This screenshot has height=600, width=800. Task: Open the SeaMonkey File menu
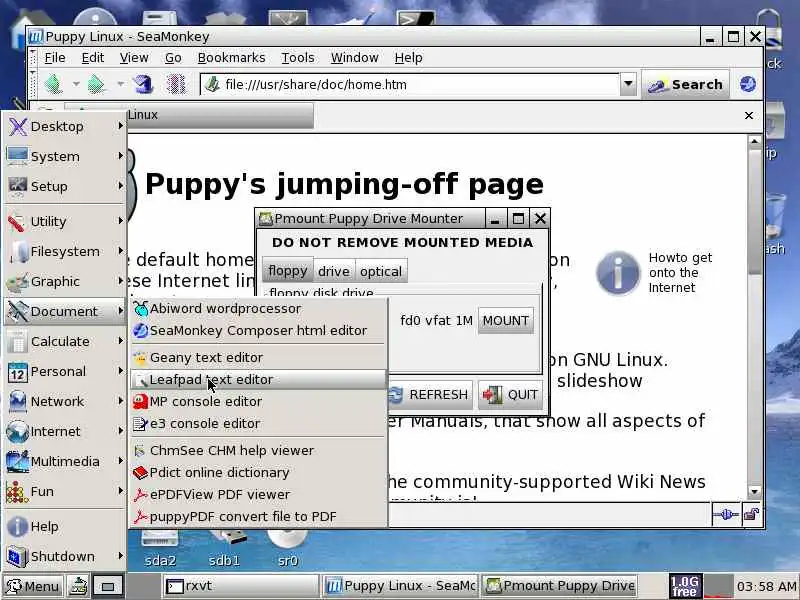pyautogui.click(x=55, y=58)
